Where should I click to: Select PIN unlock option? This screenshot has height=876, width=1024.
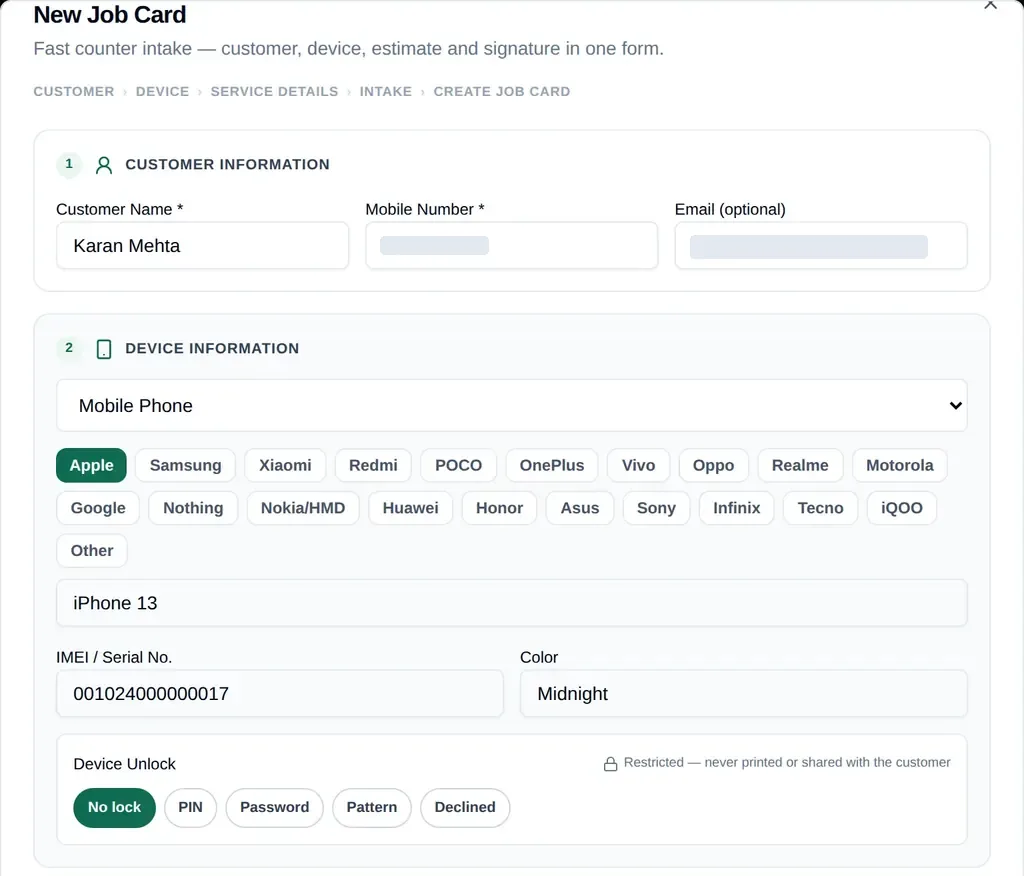click(x=191, y=807)
